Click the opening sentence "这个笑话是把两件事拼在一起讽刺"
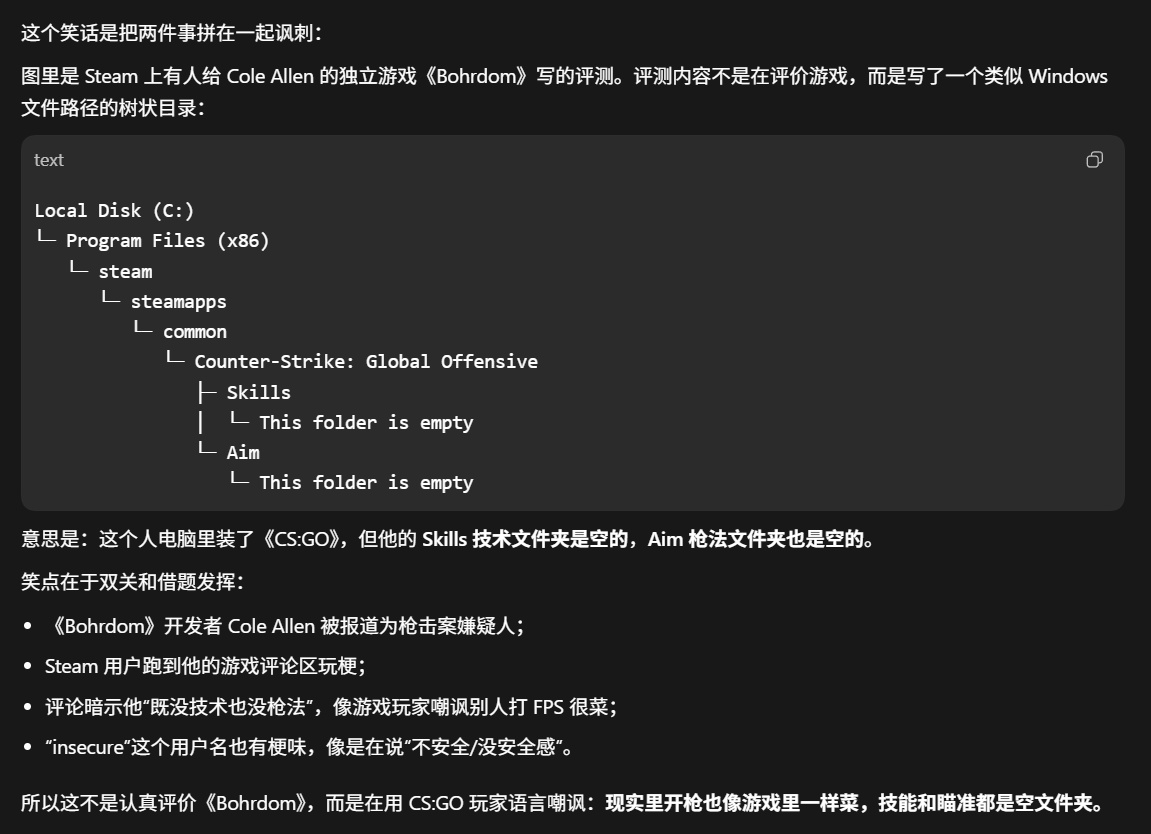The height and width of the screenshot is (834, 1151). tap(171, 33)
